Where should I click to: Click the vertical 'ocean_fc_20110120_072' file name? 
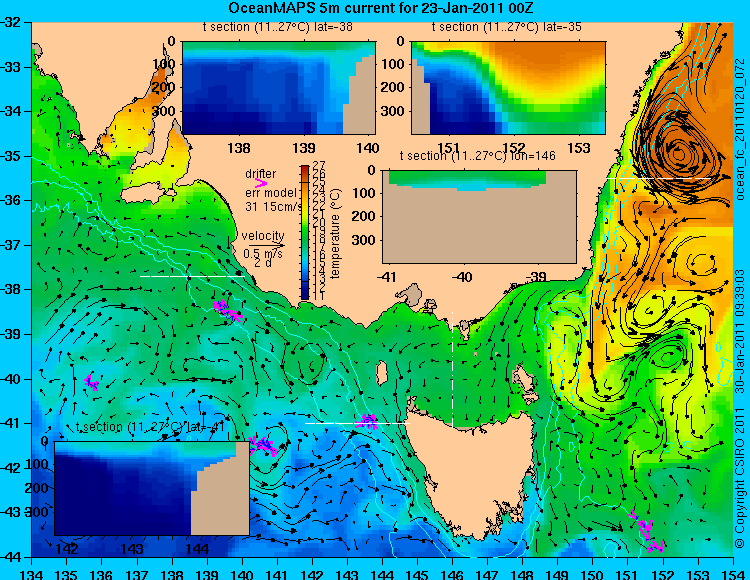tap(740, 130)
